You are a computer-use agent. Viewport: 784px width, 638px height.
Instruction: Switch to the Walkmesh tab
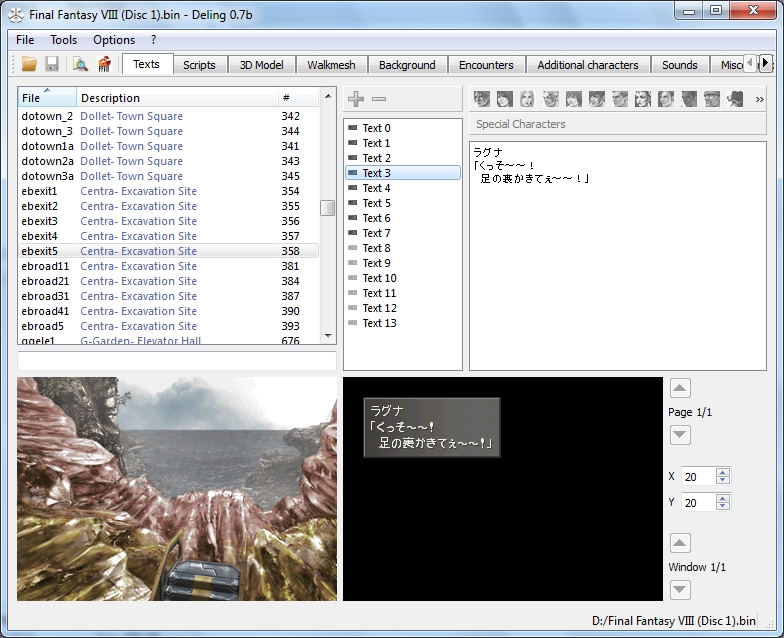[x=331, y=65]
